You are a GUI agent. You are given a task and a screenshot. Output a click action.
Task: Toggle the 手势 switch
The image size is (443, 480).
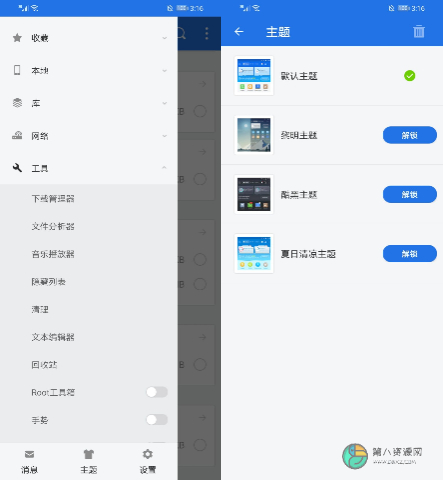(x=157, y=420)
